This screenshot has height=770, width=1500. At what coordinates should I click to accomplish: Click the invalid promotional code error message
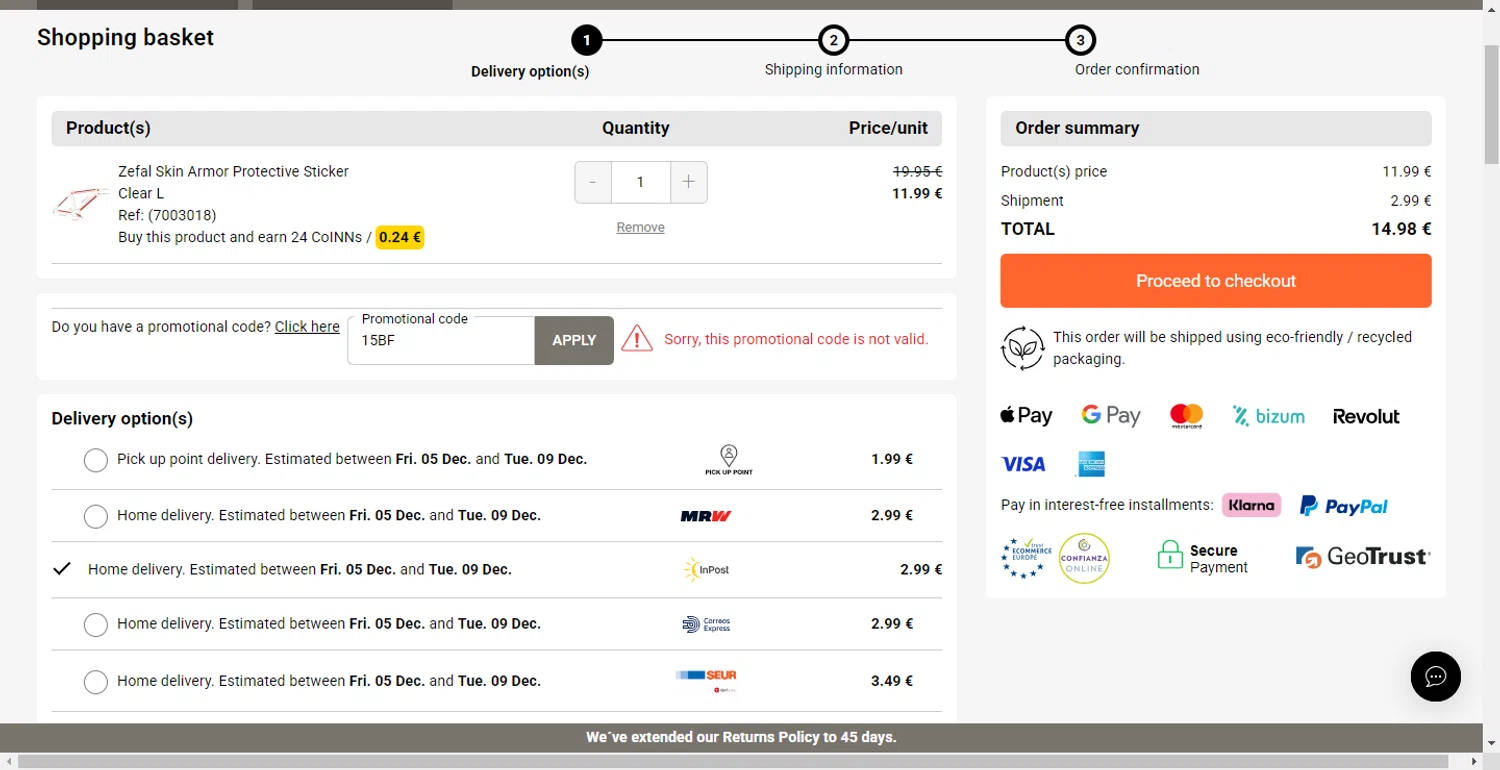[x=796, y=339]
